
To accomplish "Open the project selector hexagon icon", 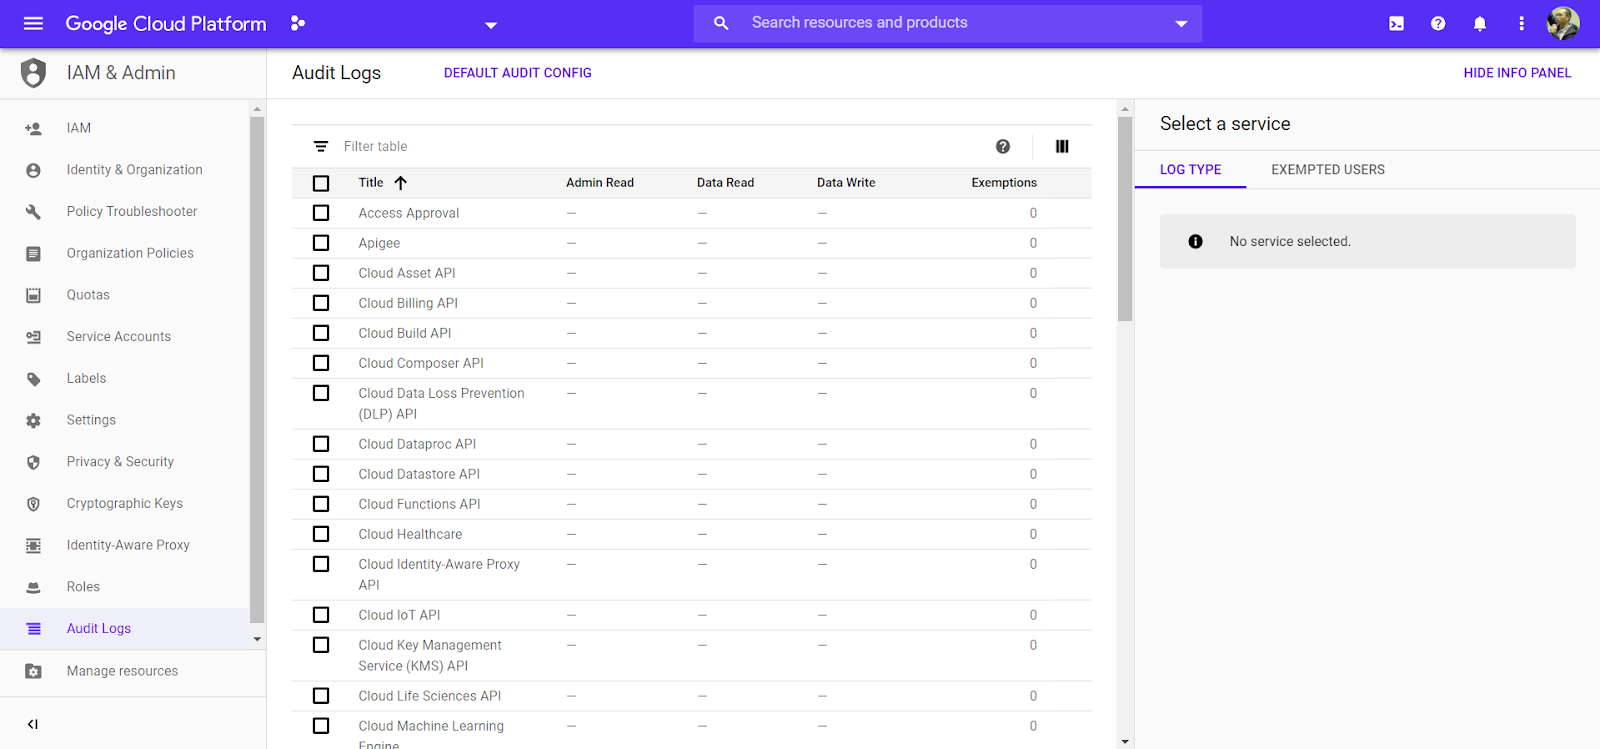I will pyautogui.click(x=297, y=23).
